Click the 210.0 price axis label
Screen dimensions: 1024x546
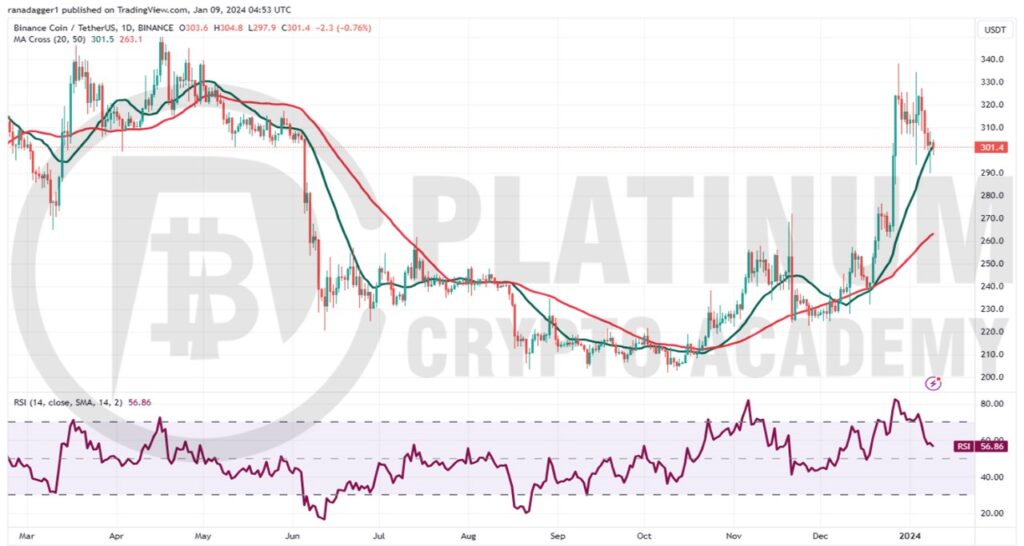pyautogui.click(x=991, y=355)
